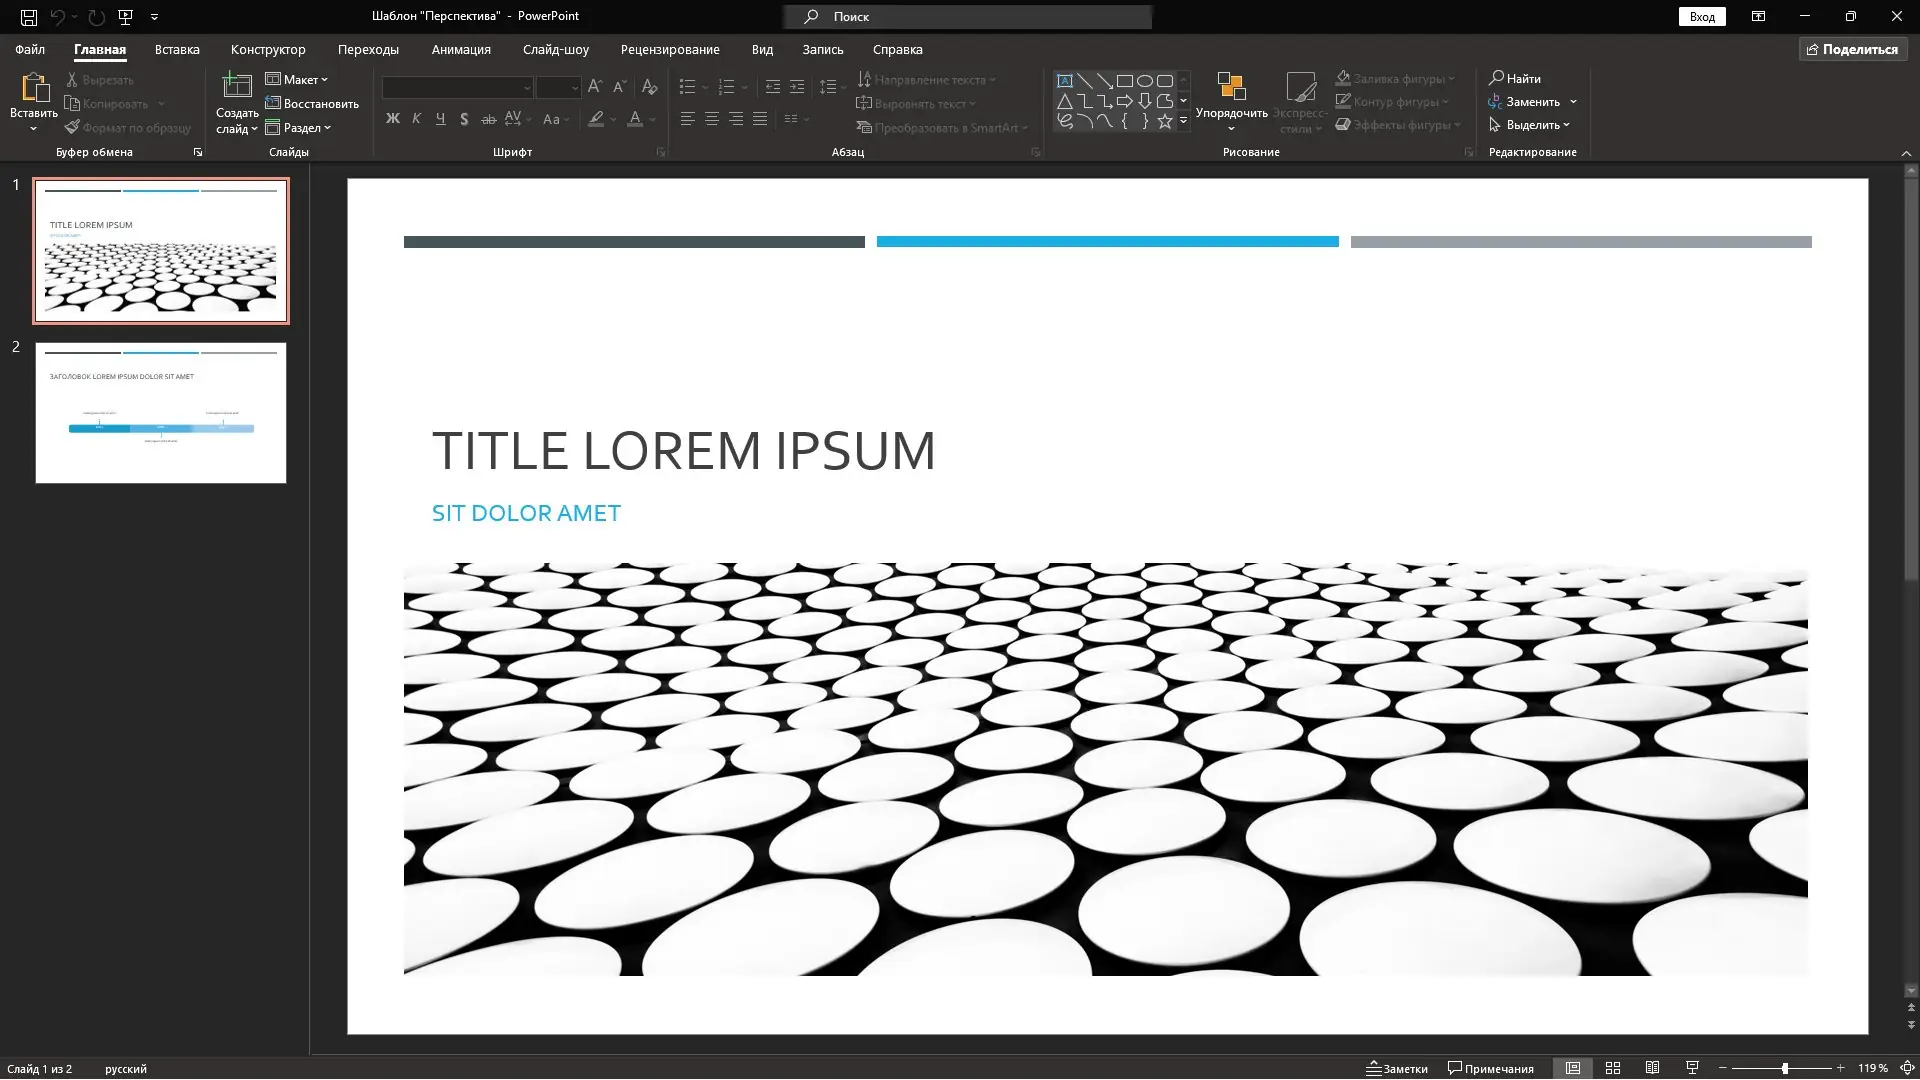Select slide 2 thumbnail

[161, 413]
